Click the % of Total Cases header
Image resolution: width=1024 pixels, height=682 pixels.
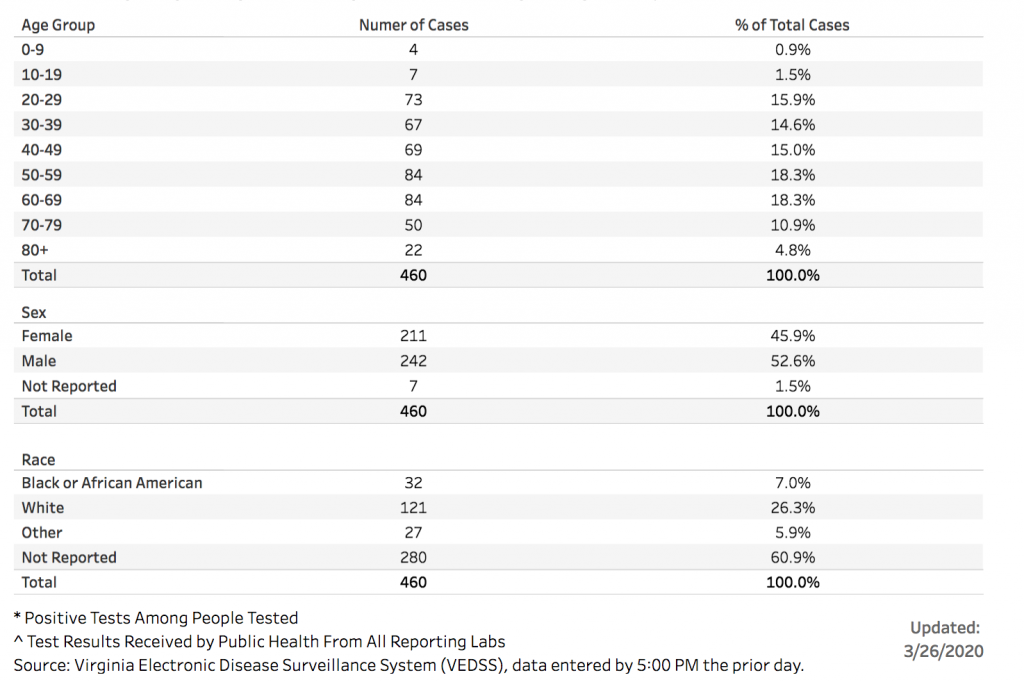pos(792,25)
